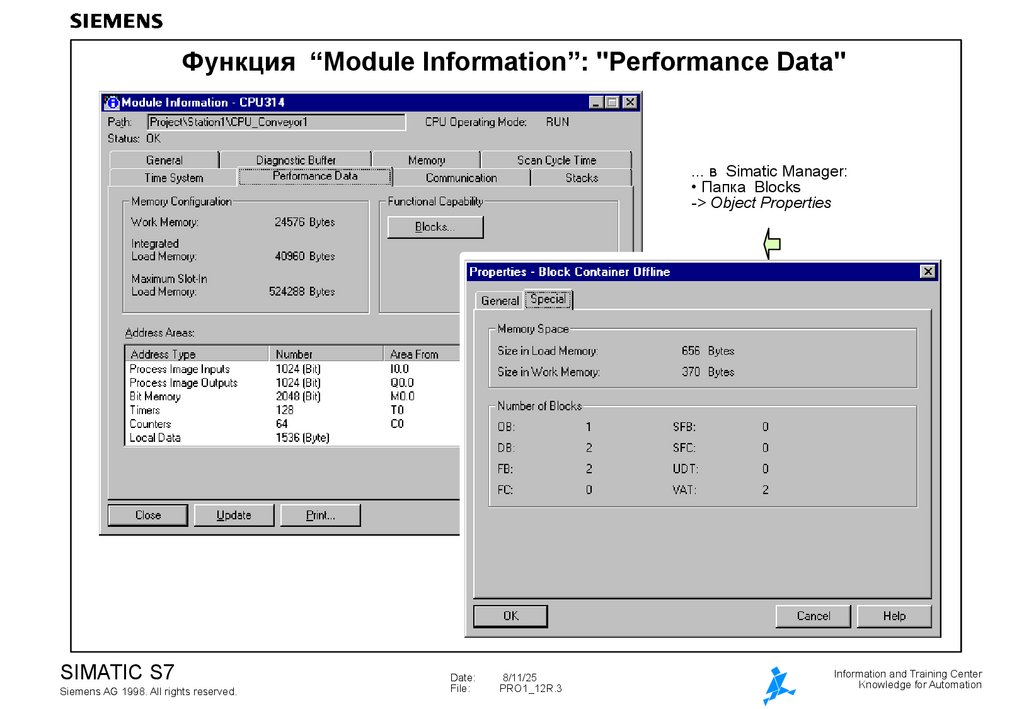This screenshot has width=1024, height=709.
Task: Select the Scan Cycle Time tab
Action: [556, 159]
